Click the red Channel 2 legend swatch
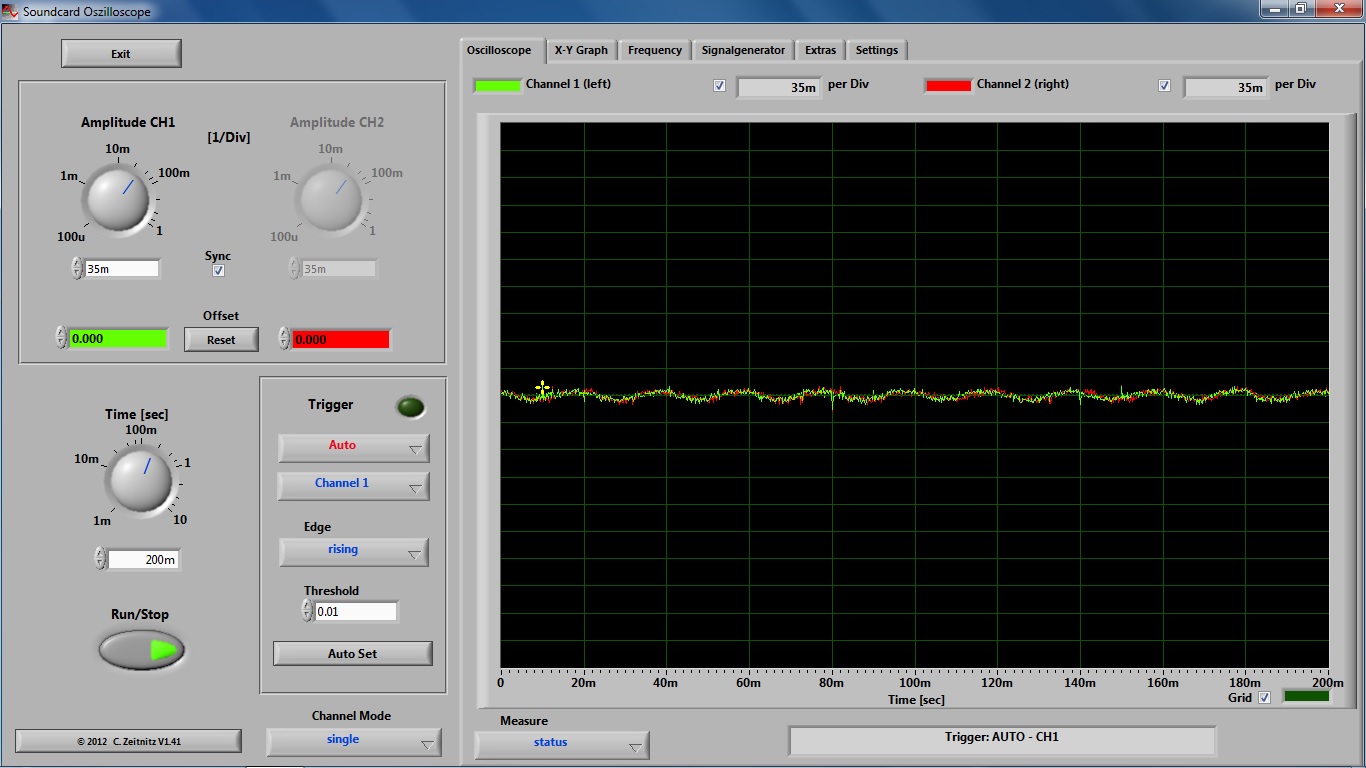1366x768 pixels. point(948,85)
